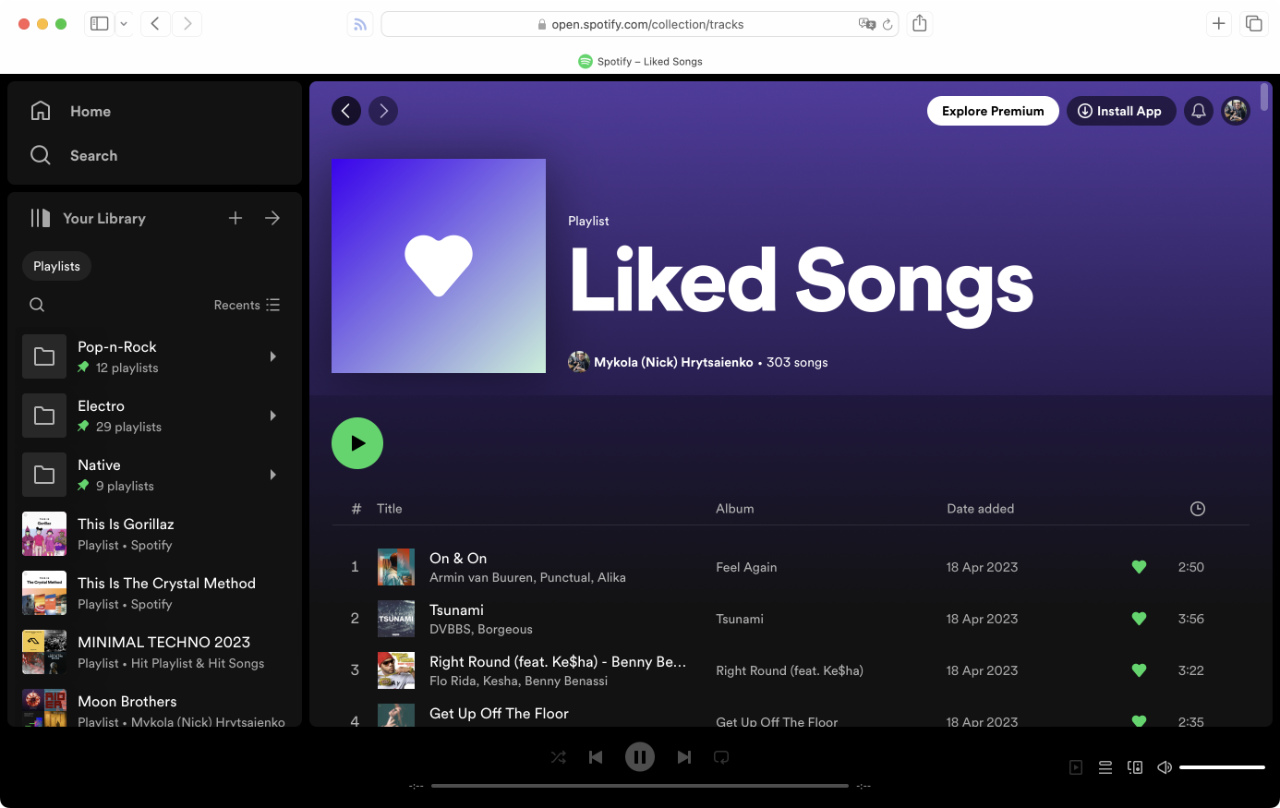Open MINIMAL TECHNO 2023 playlist
Image resolution: width=1280 pixels, height=808 pixels.
click(154, 652)
